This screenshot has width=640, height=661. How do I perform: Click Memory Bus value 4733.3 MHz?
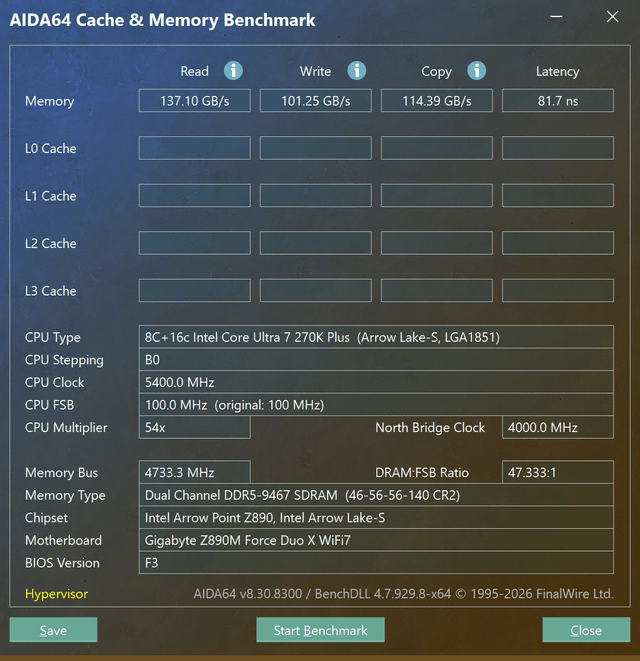click(195, 472)
